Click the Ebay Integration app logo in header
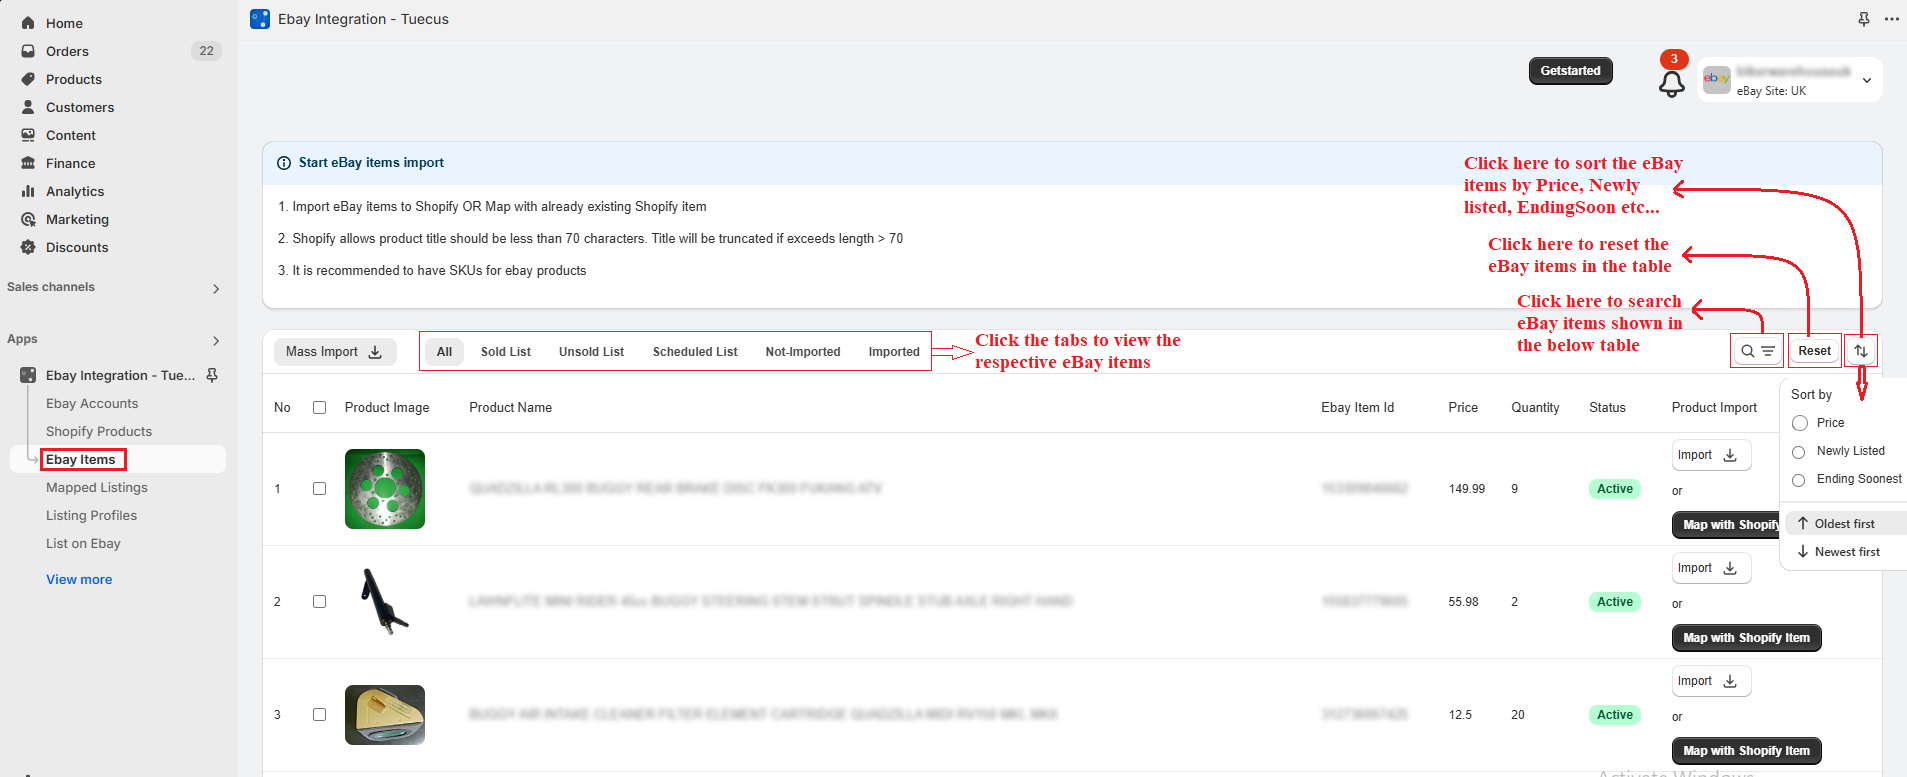The height and width of the screenshot is (777, 1907). coord(260,19)
